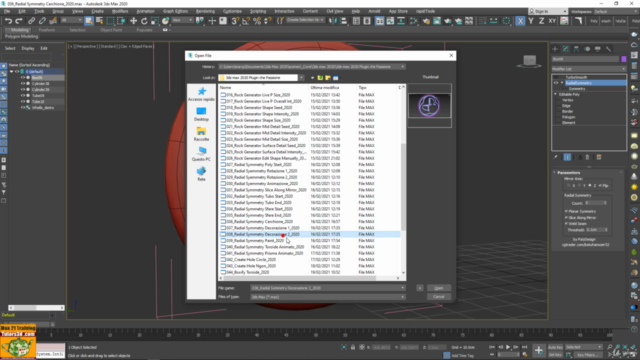Open the Rendering menu

(205, 11)
